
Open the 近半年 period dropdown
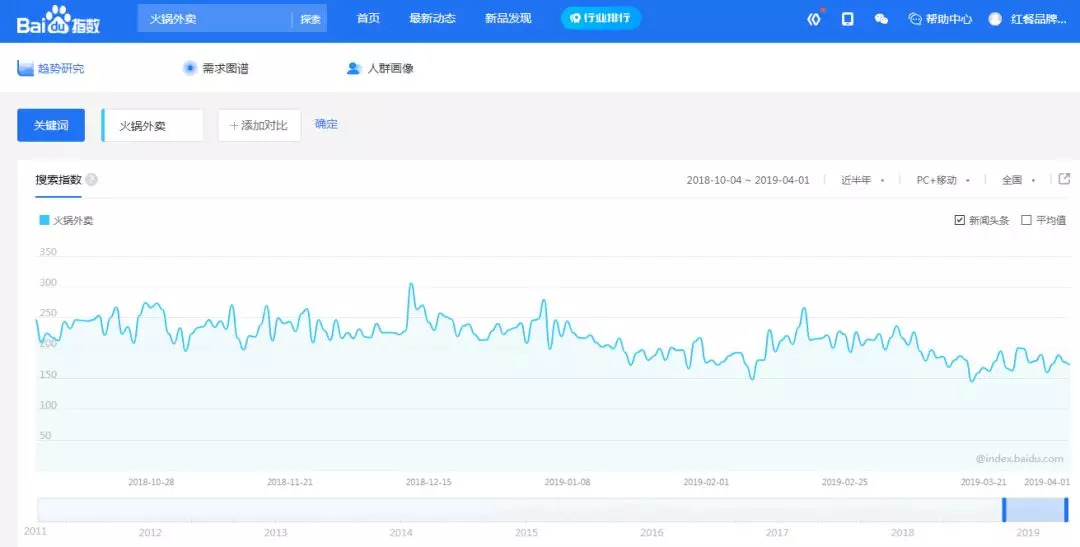862,180
